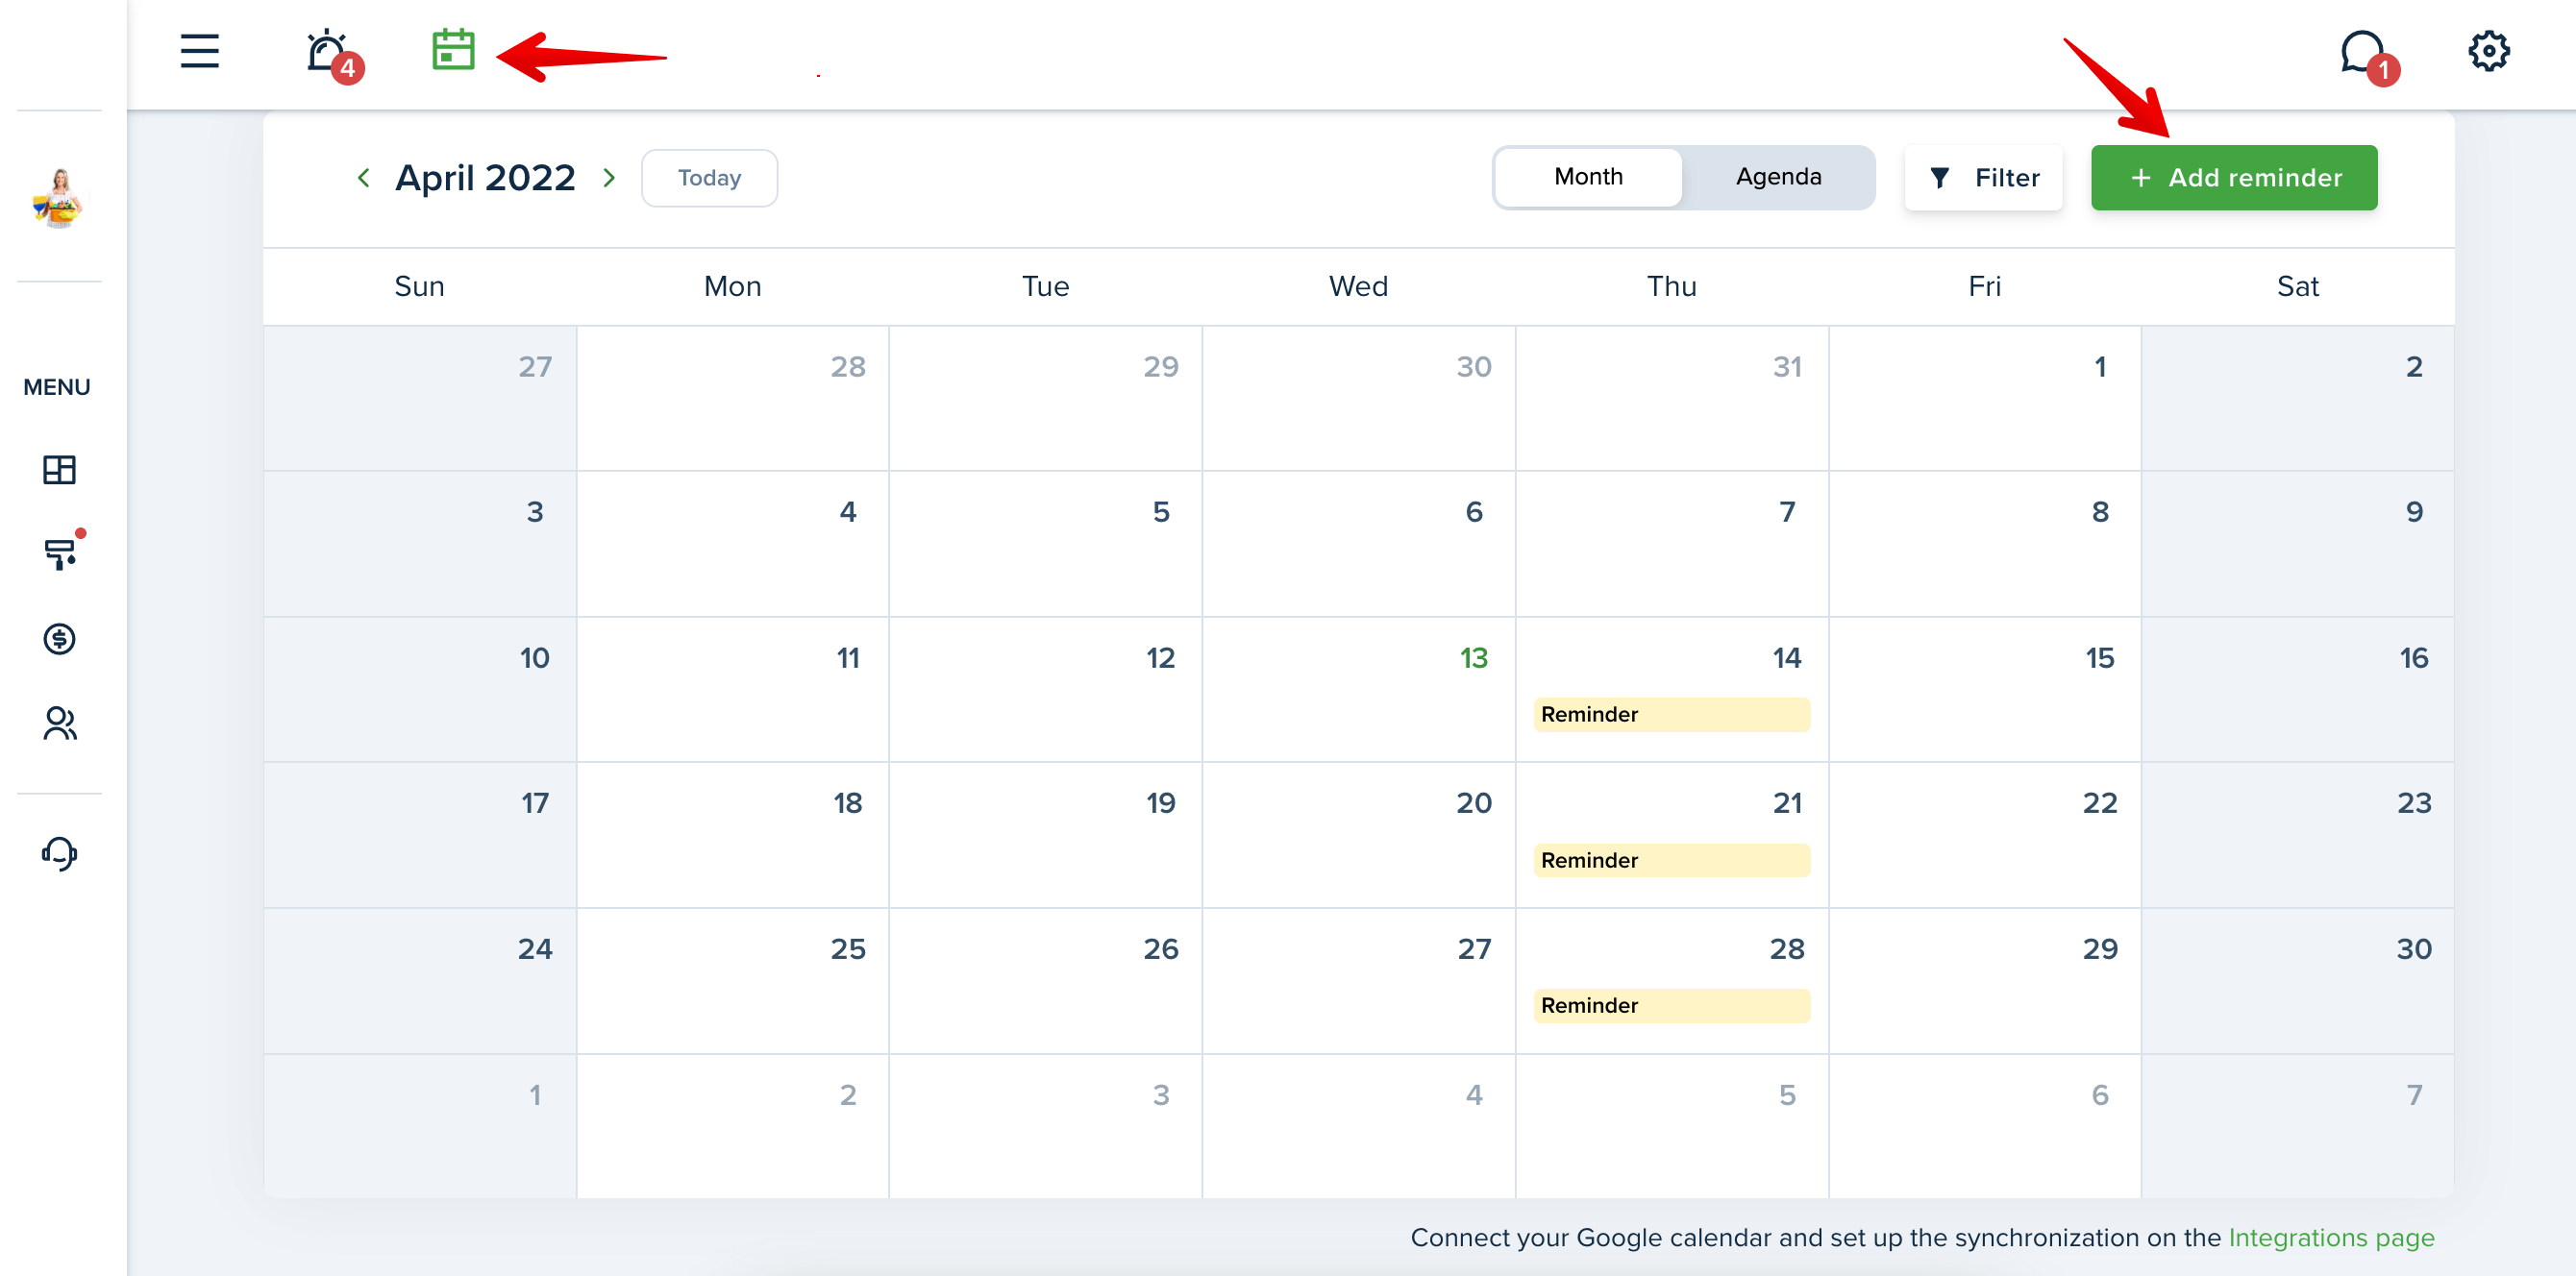The height and width of the screenshot is (1276, 2576).
Task: Select April 16 date cell
Action: coord(2297,690)
